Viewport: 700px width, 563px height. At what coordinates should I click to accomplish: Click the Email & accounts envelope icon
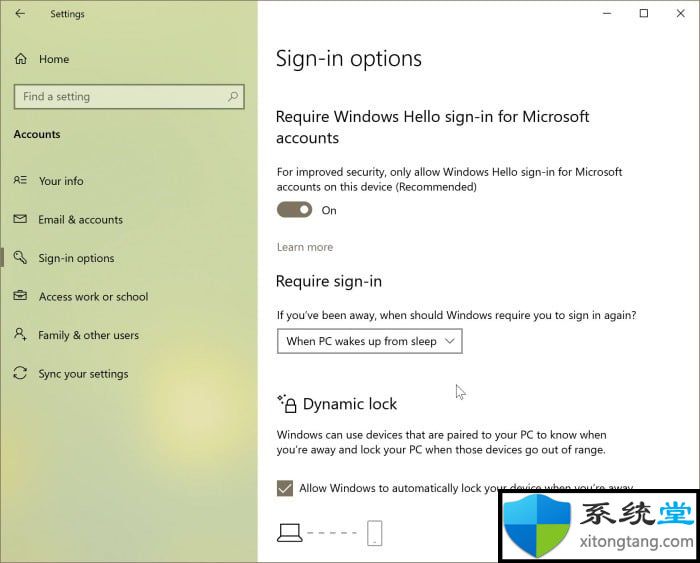pyautogui.click(x=20, y=219)
